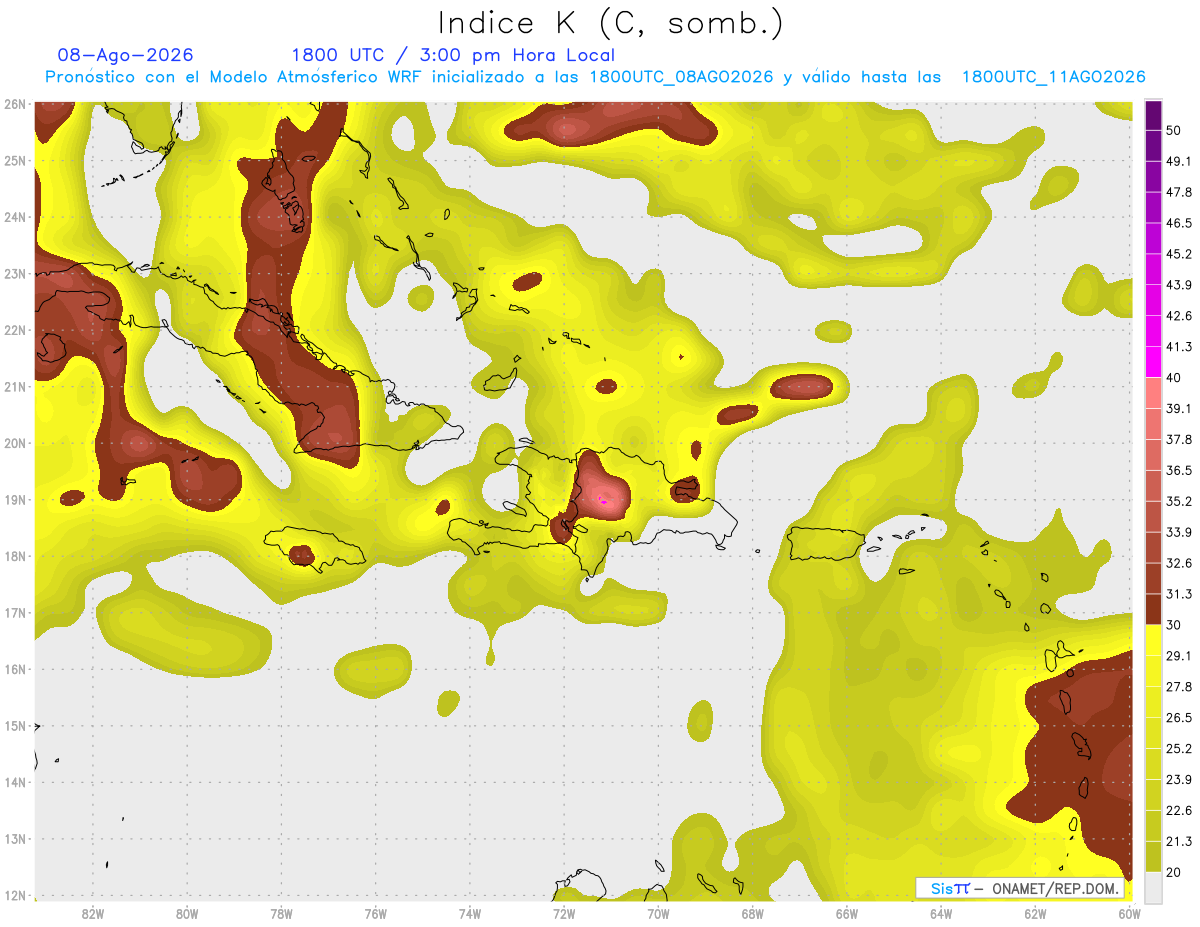Screen dimensions: 1200x927
Task: Click latitude axis label '24N'
Action: click(15, 217)
